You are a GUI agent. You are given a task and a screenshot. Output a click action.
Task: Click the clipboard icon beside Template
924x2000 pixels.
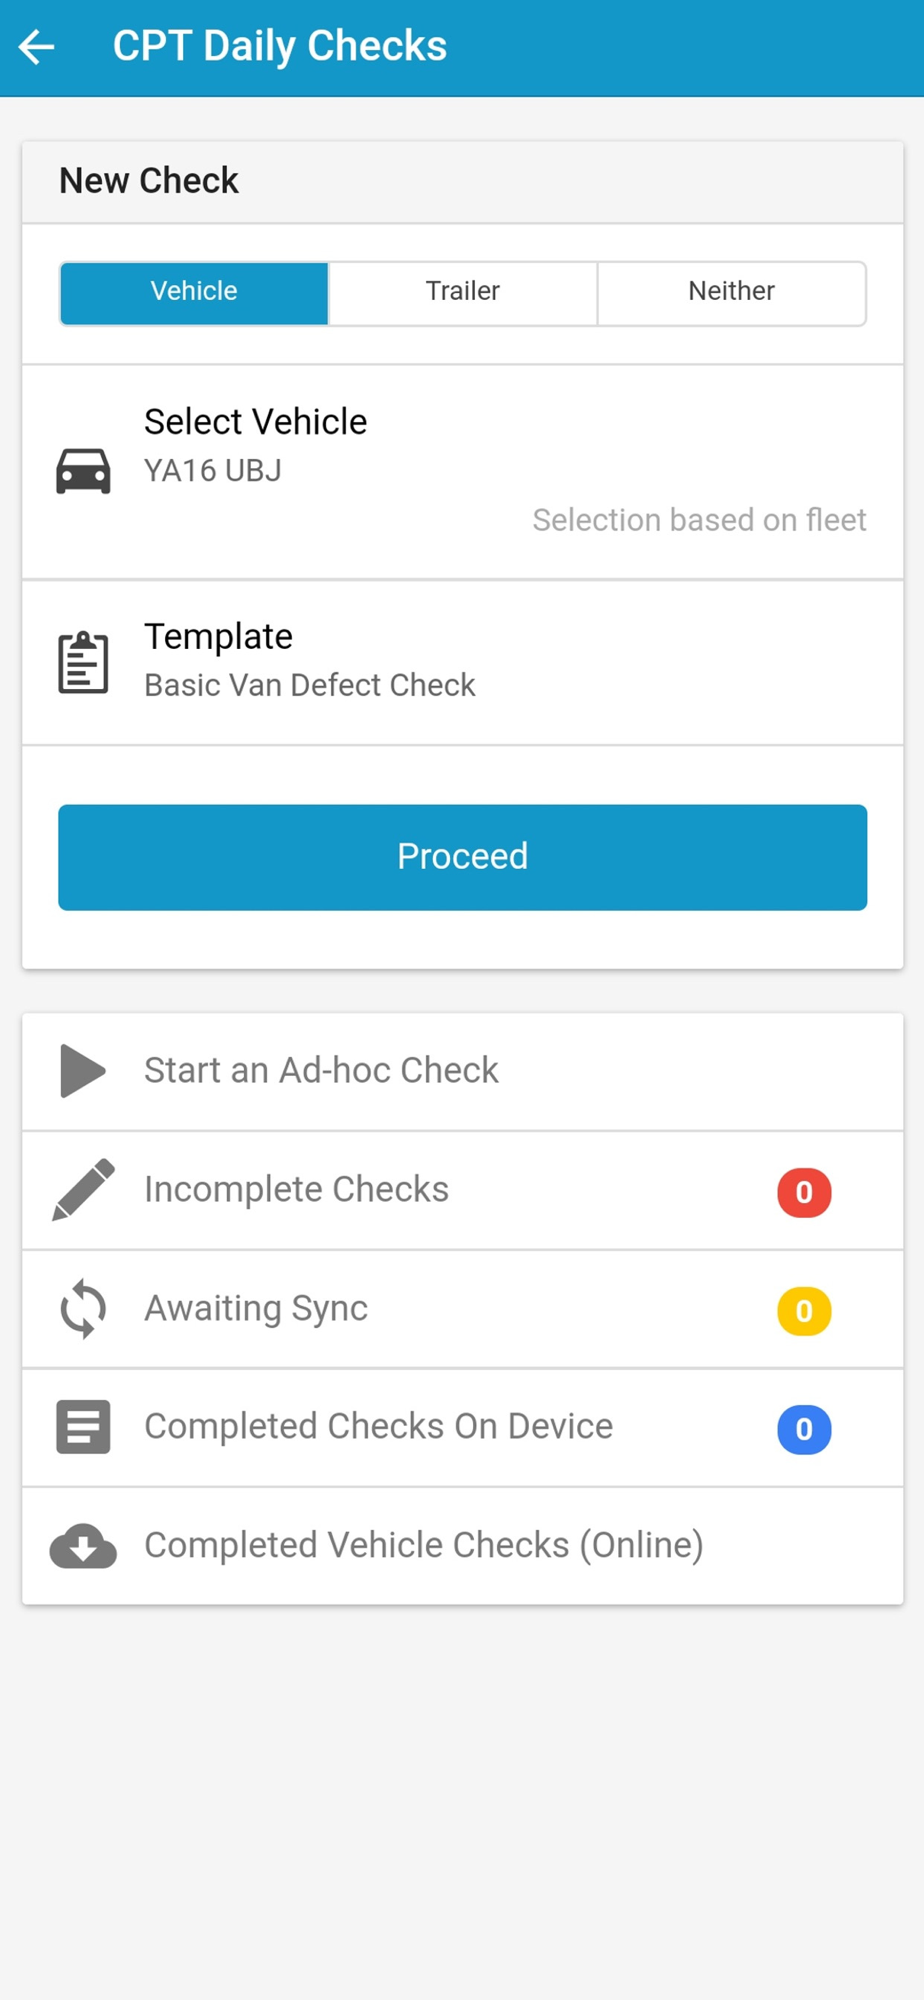(x=83, y=662)
